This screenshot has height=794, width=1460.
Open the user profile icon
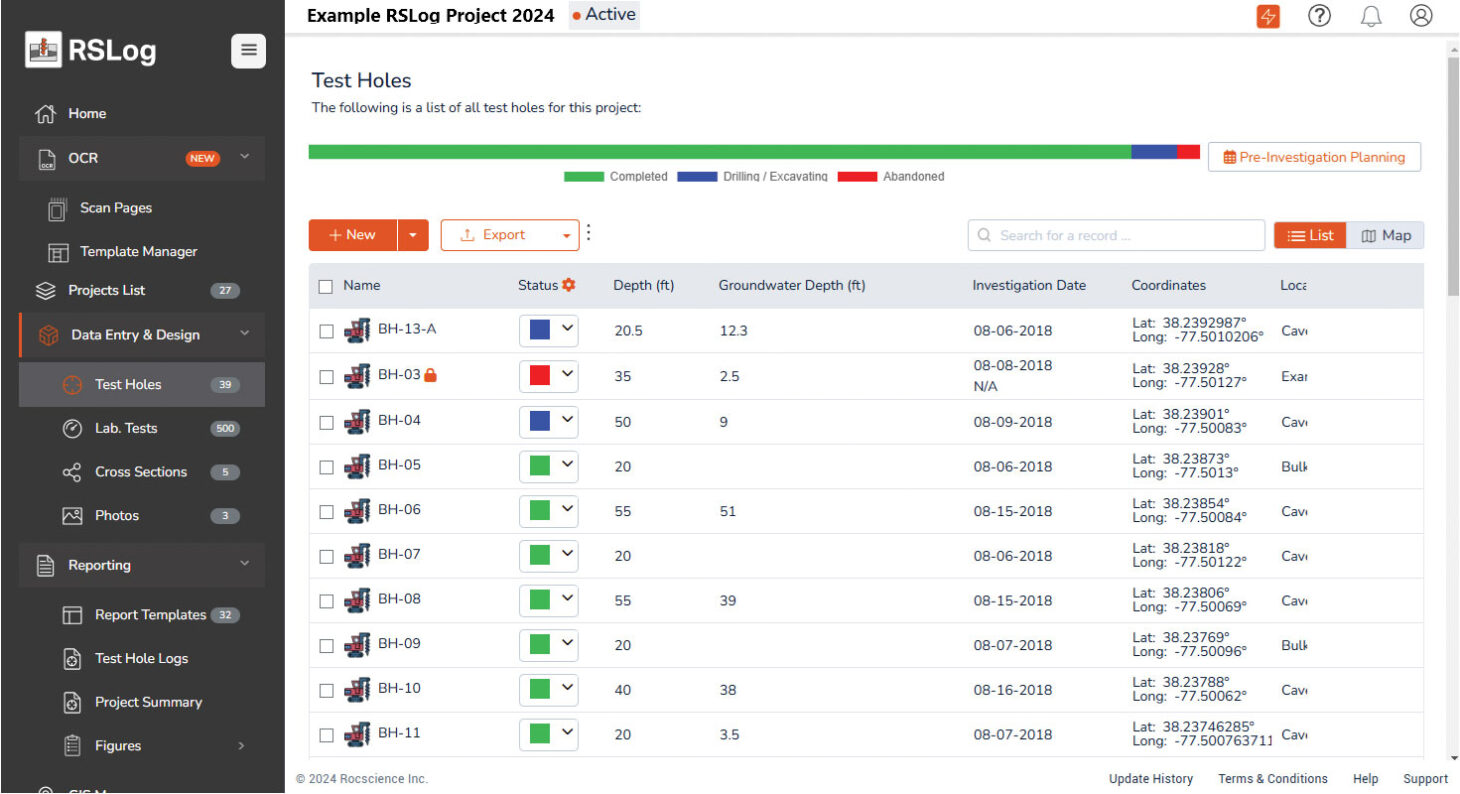(1421, 16)
